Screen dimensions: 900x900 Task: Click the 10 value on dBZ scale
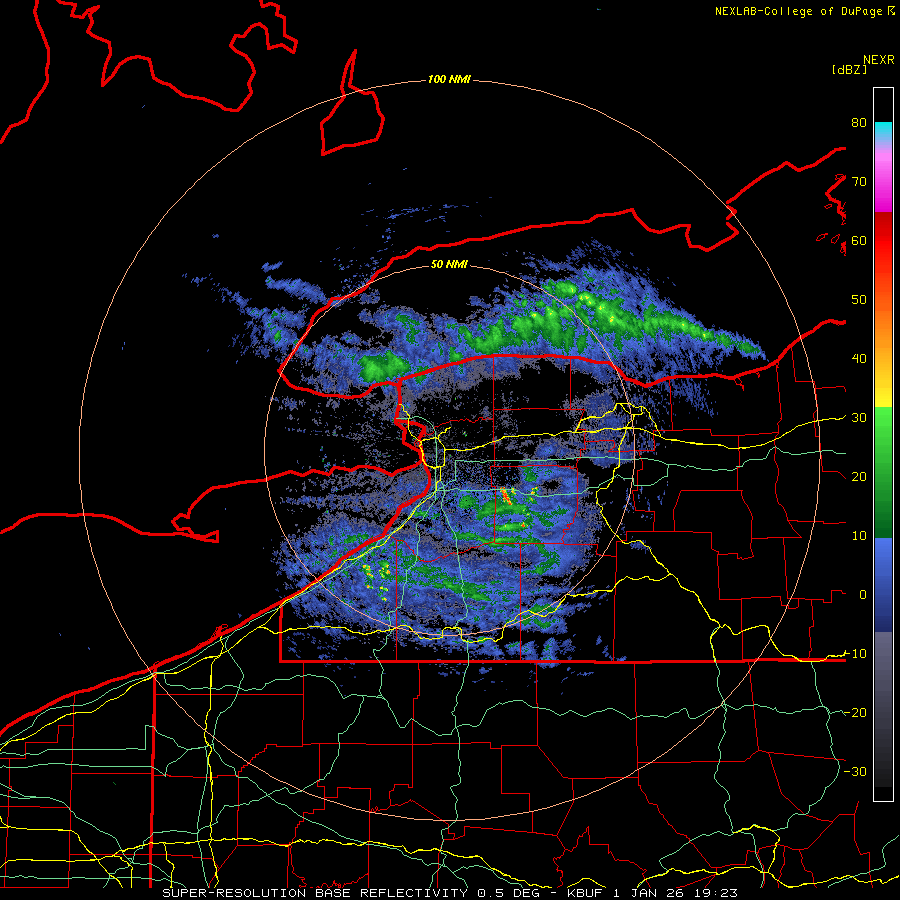859,536
